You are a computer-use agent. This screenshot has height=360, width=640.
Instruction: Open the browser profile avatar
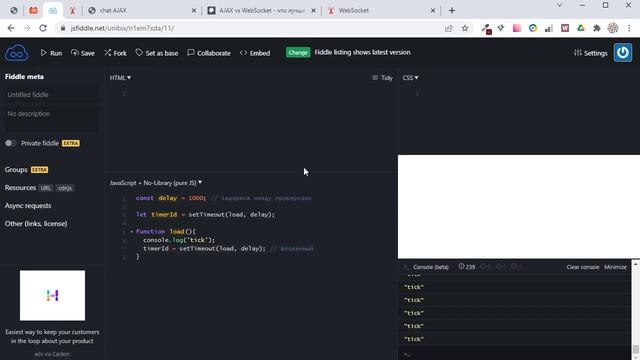[x=613, y=28]
